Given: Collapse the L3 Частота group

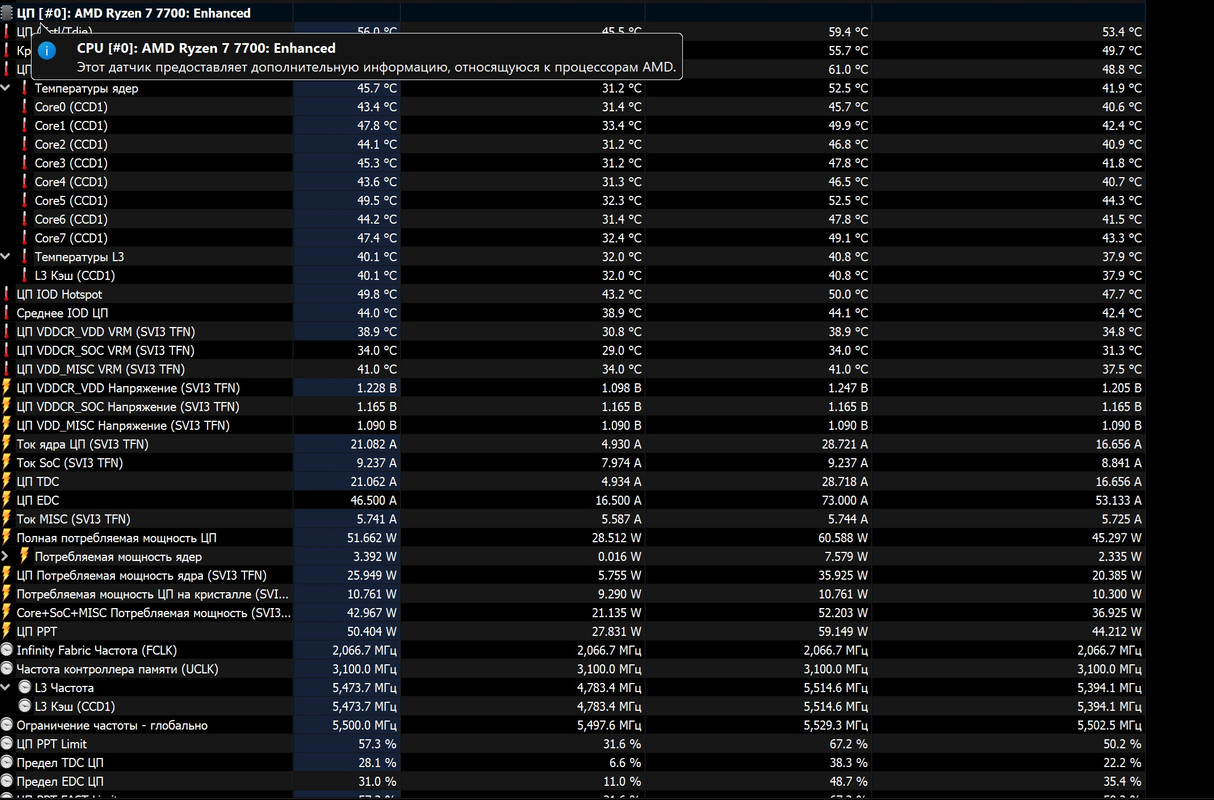Looking at the screenshot, I should [x=6, y=688].
